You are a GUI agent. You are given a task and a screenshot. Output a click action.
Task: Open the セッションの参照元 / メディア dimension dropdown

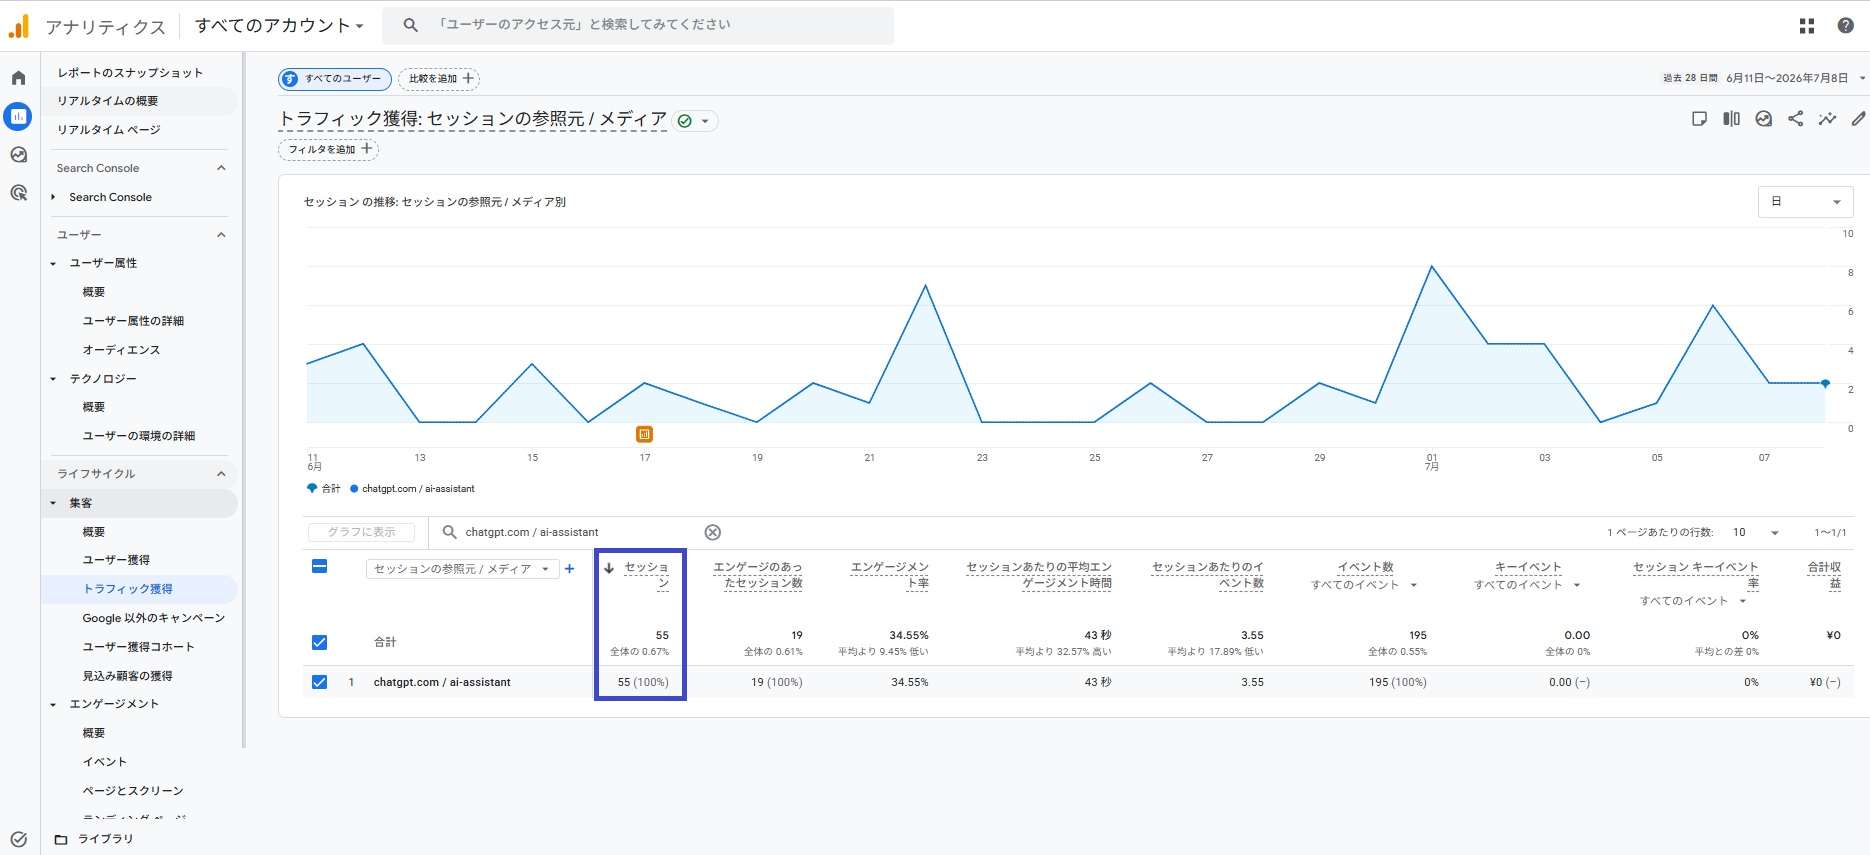[462, 569]
